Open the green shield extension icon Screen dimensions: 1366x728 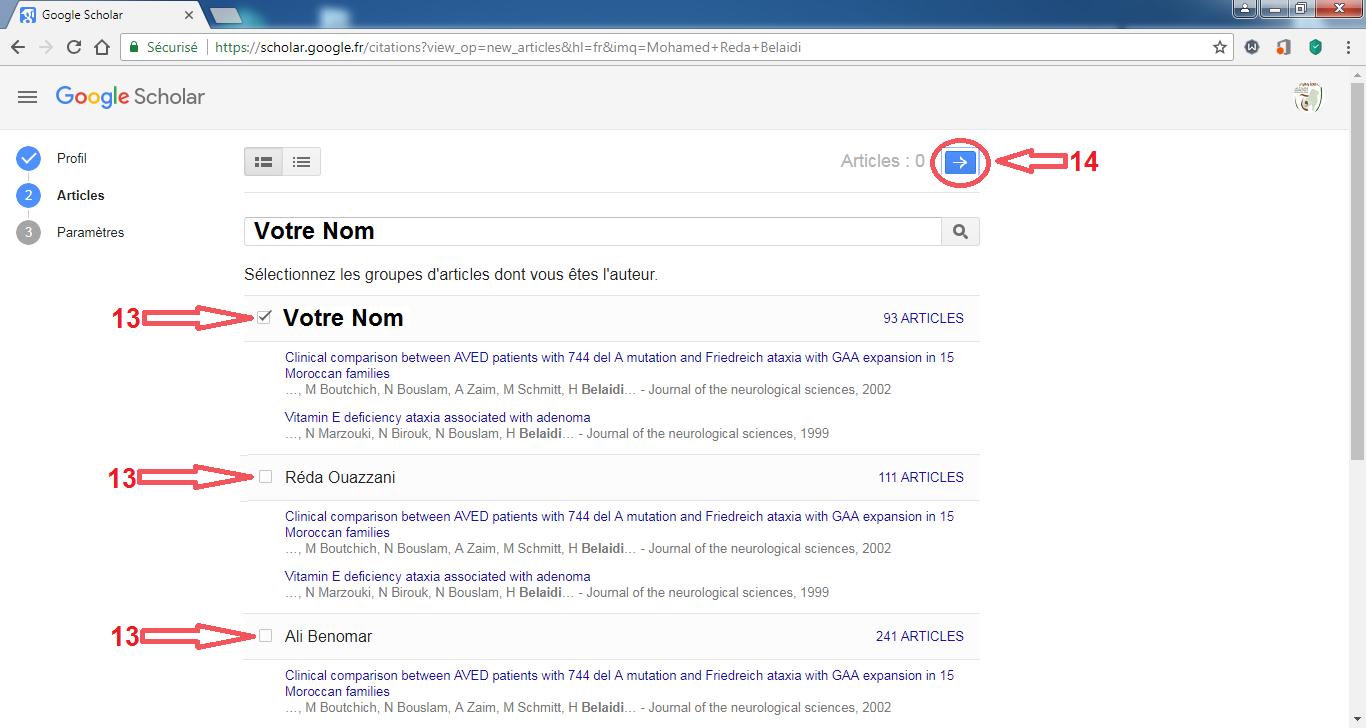click(x=1316, y=47)
